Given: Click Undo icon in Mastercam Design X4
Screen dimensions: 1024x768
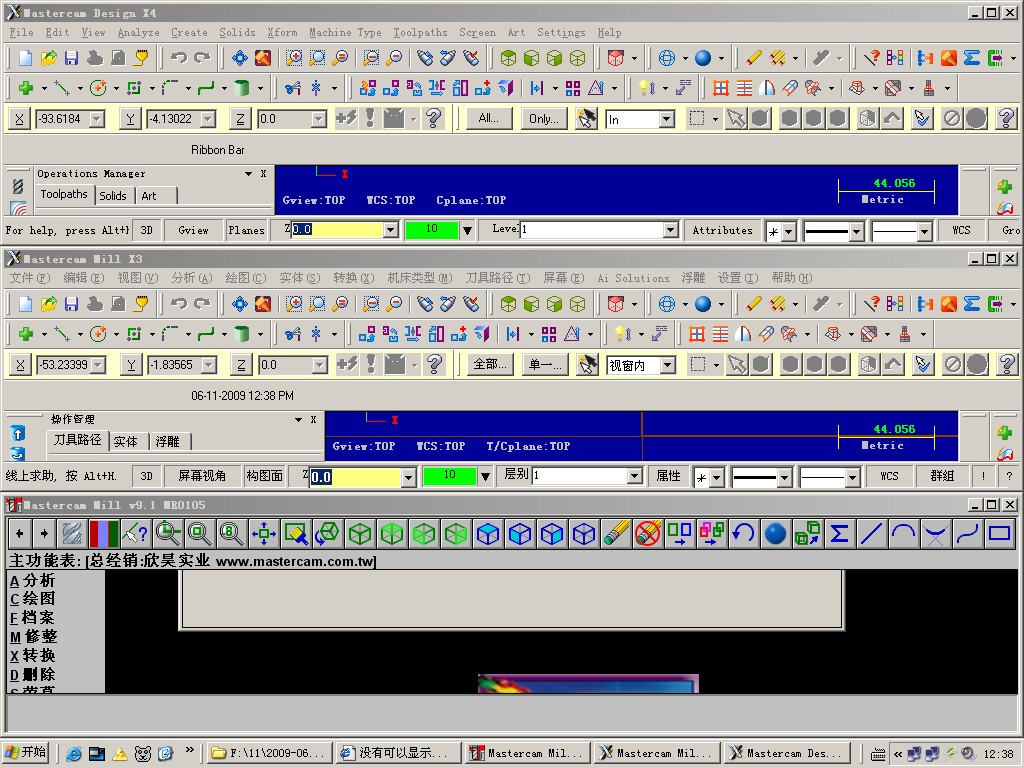Looking at the screenshot, I should (x=178, y=58).
